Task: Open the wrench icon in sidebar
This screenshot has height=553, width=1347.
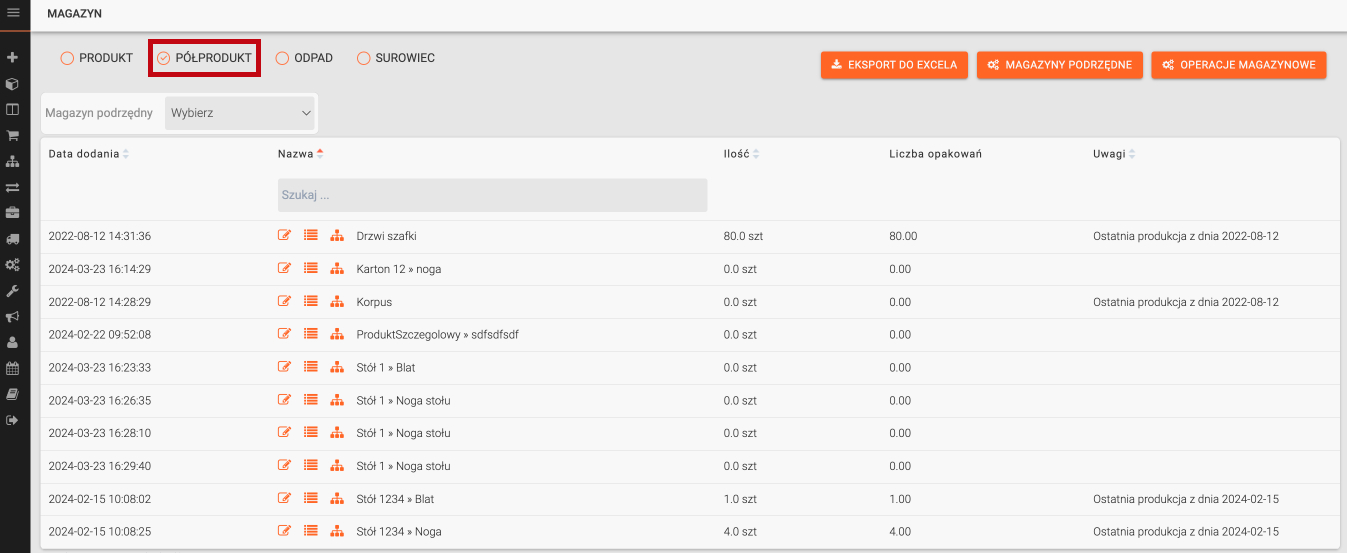Action: click(13, 291)
